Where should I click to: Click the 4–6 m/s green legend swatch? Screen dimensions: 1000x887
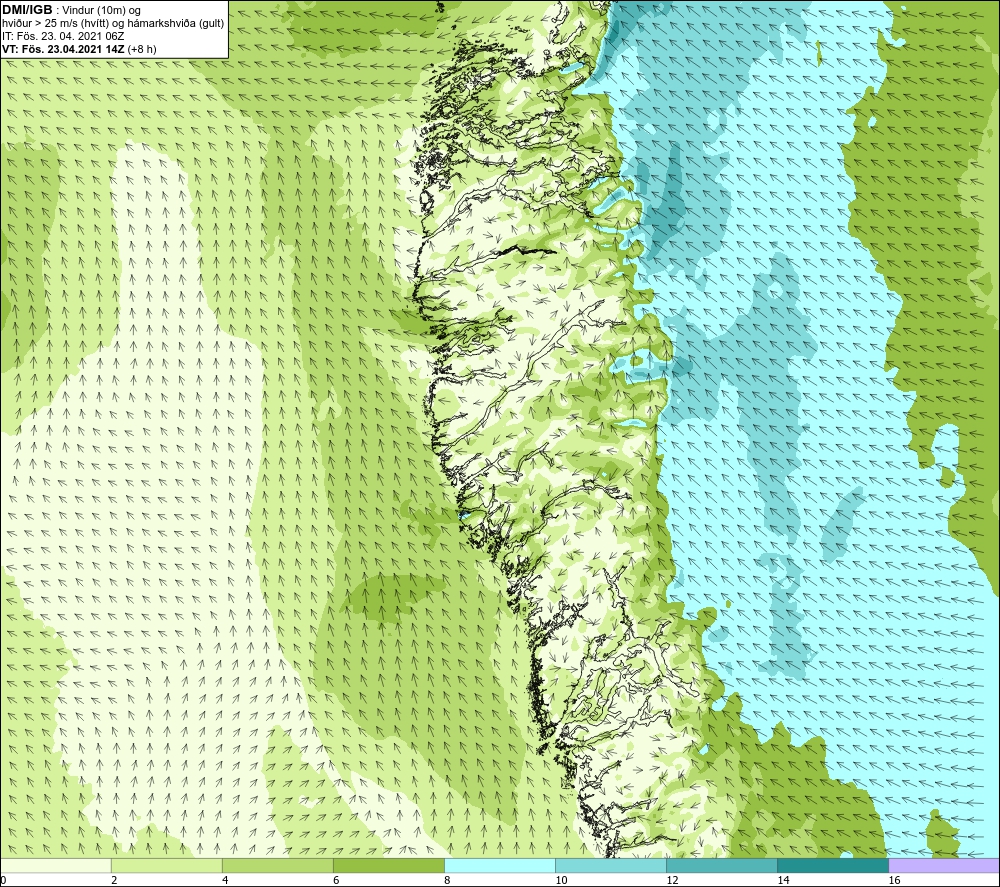point(277,865)
